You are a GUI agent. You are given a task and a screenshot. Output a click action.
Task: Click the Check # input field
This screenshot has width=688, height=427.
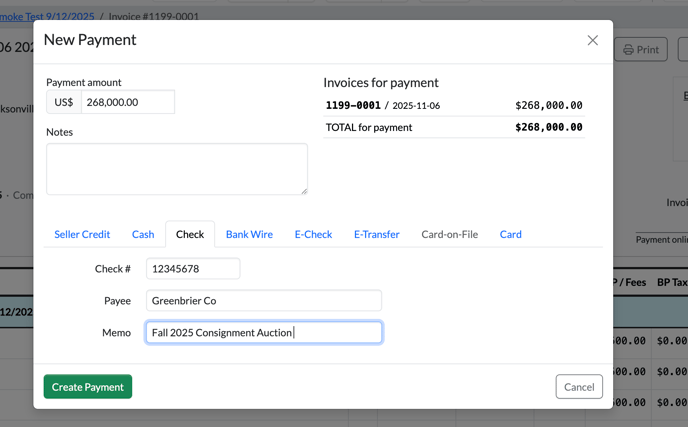click(193, 268)
